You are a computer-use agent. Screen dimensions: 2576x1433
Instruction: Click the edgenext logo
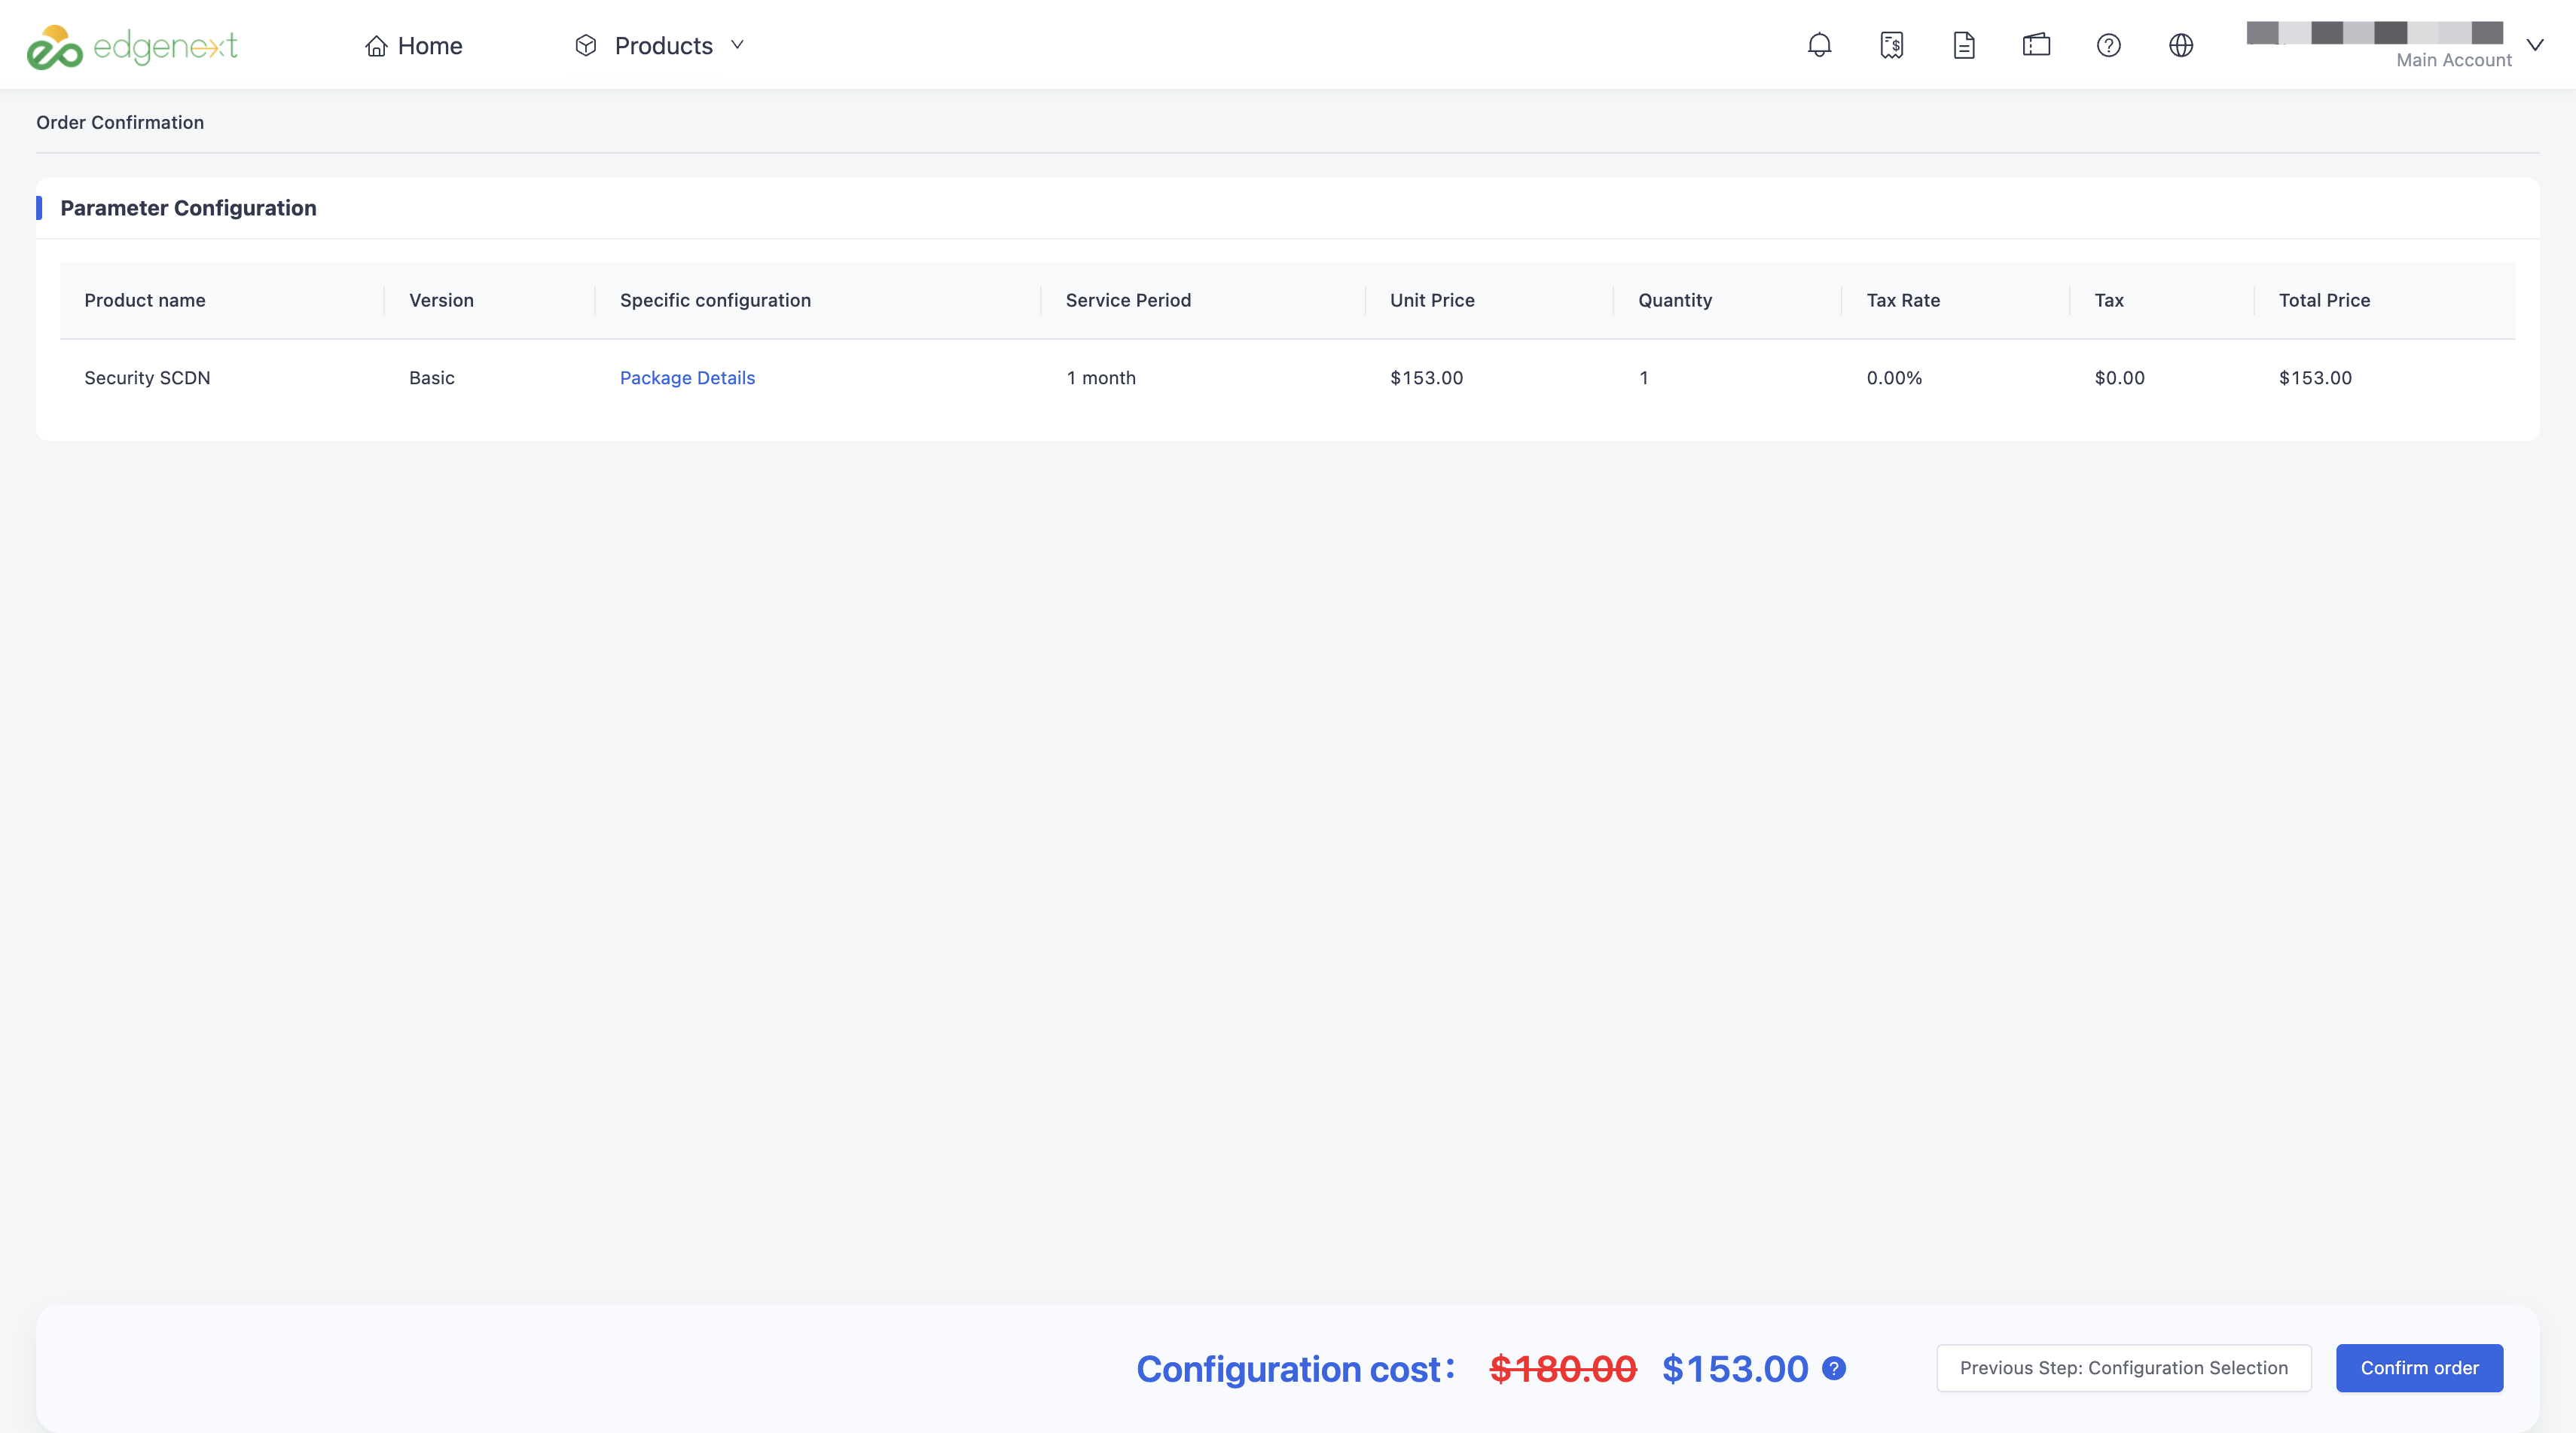pos(132,46)
